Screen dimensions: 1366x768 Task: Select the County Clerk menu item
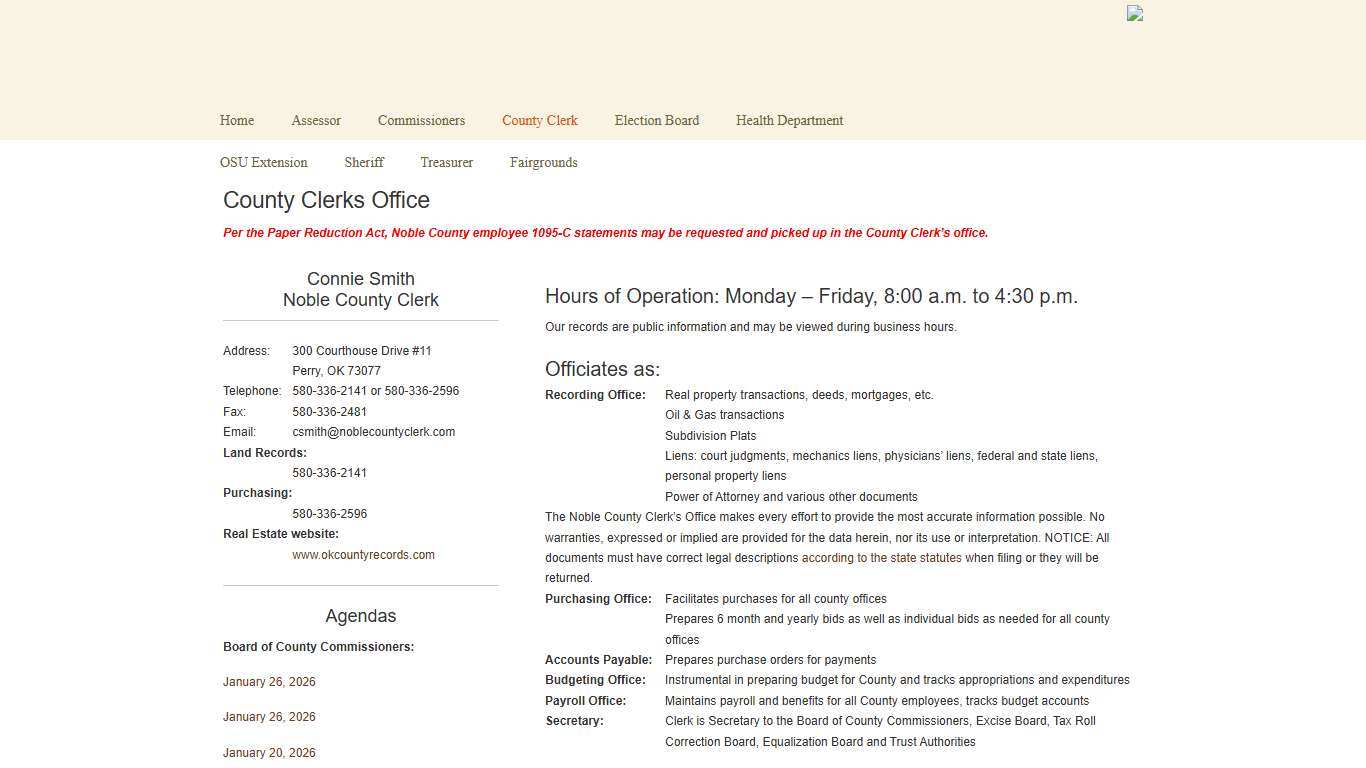coord(539,120)
